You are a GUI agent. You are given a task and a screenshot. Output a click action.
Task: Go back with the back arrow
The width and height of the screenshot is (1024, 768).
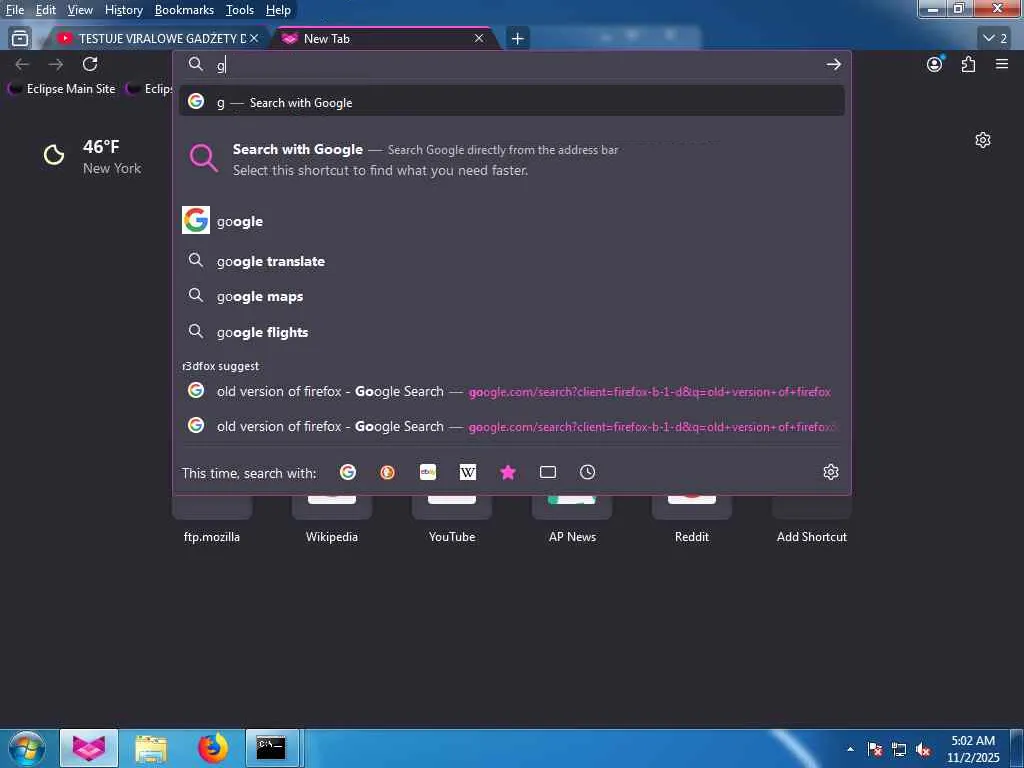[x=22, y=64]
